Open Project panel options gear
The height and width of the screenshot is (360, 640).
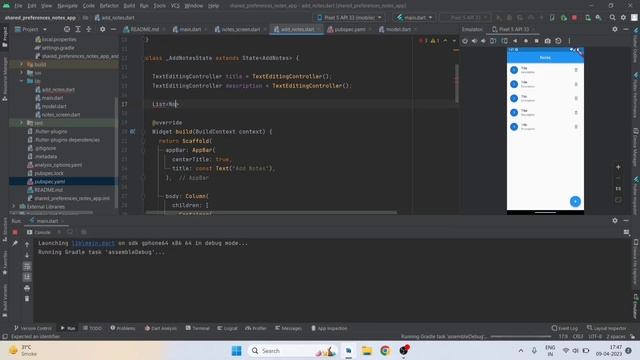click(102, 29)
